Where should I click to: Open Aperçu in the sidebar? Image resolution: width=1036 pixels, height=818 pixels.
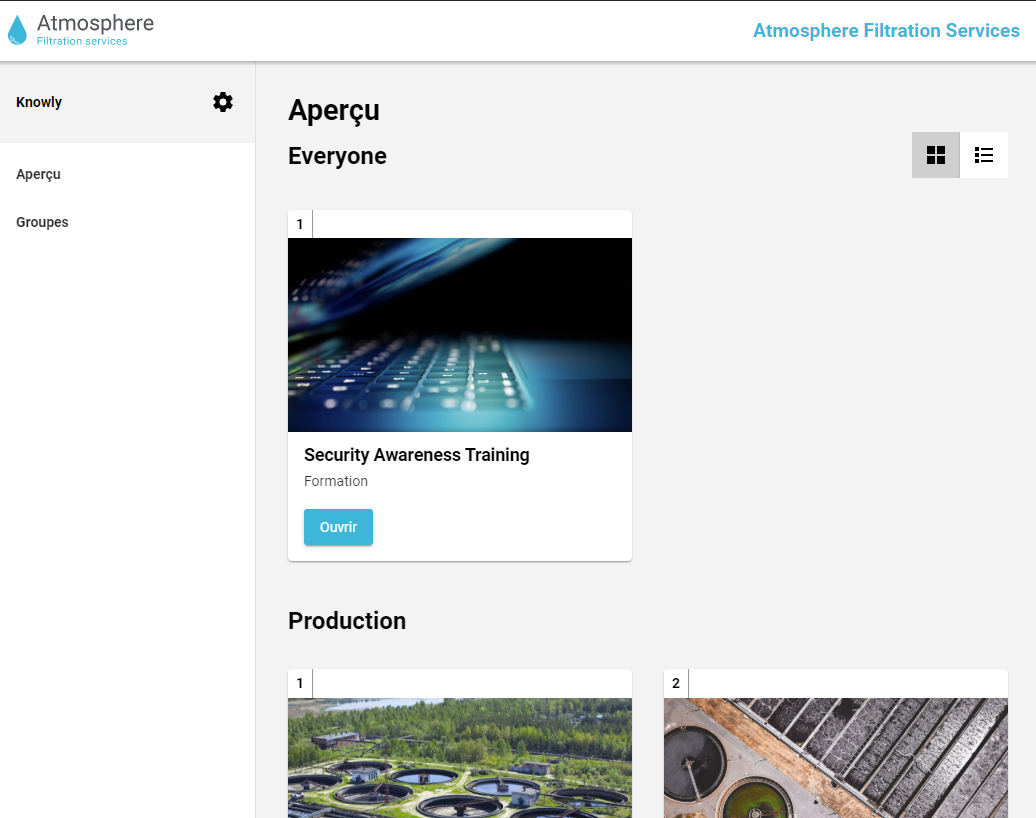click(38, 174)
